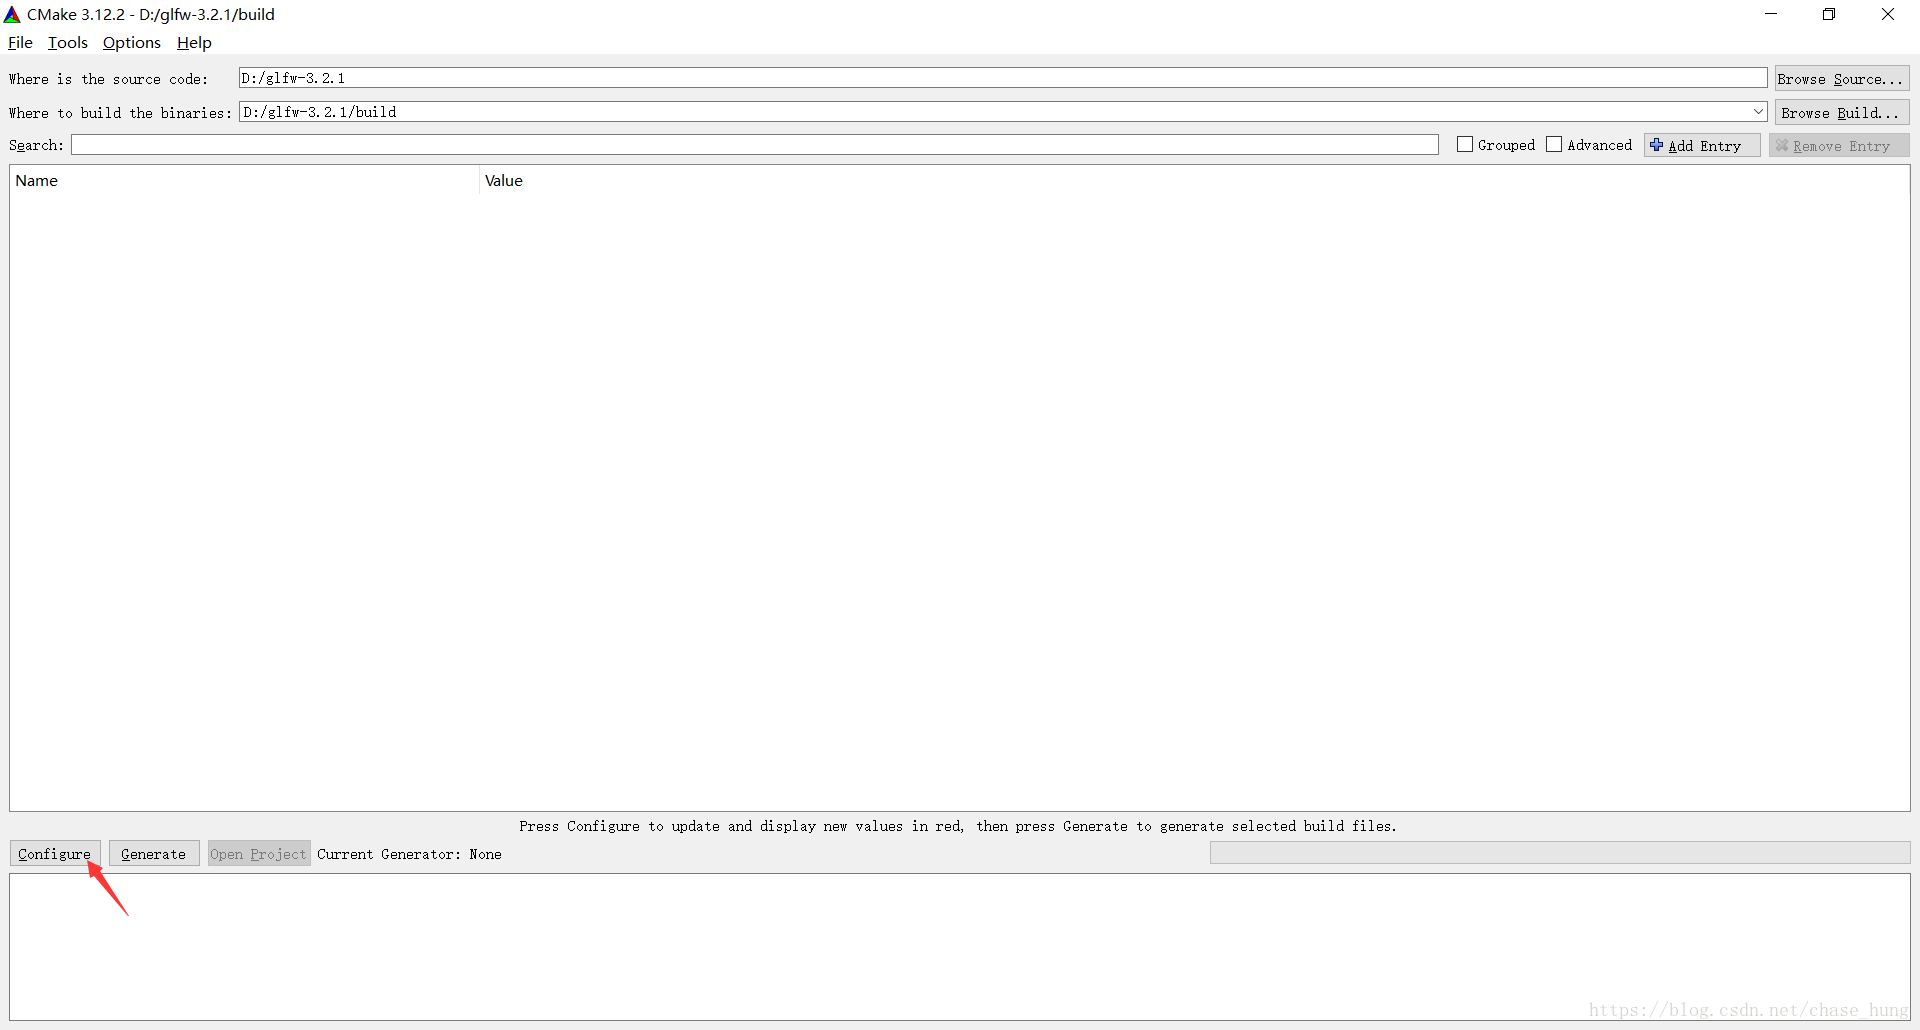The image size is (1920, 1030).
Task: Click inside the output log pane
Action: (960, 947)
